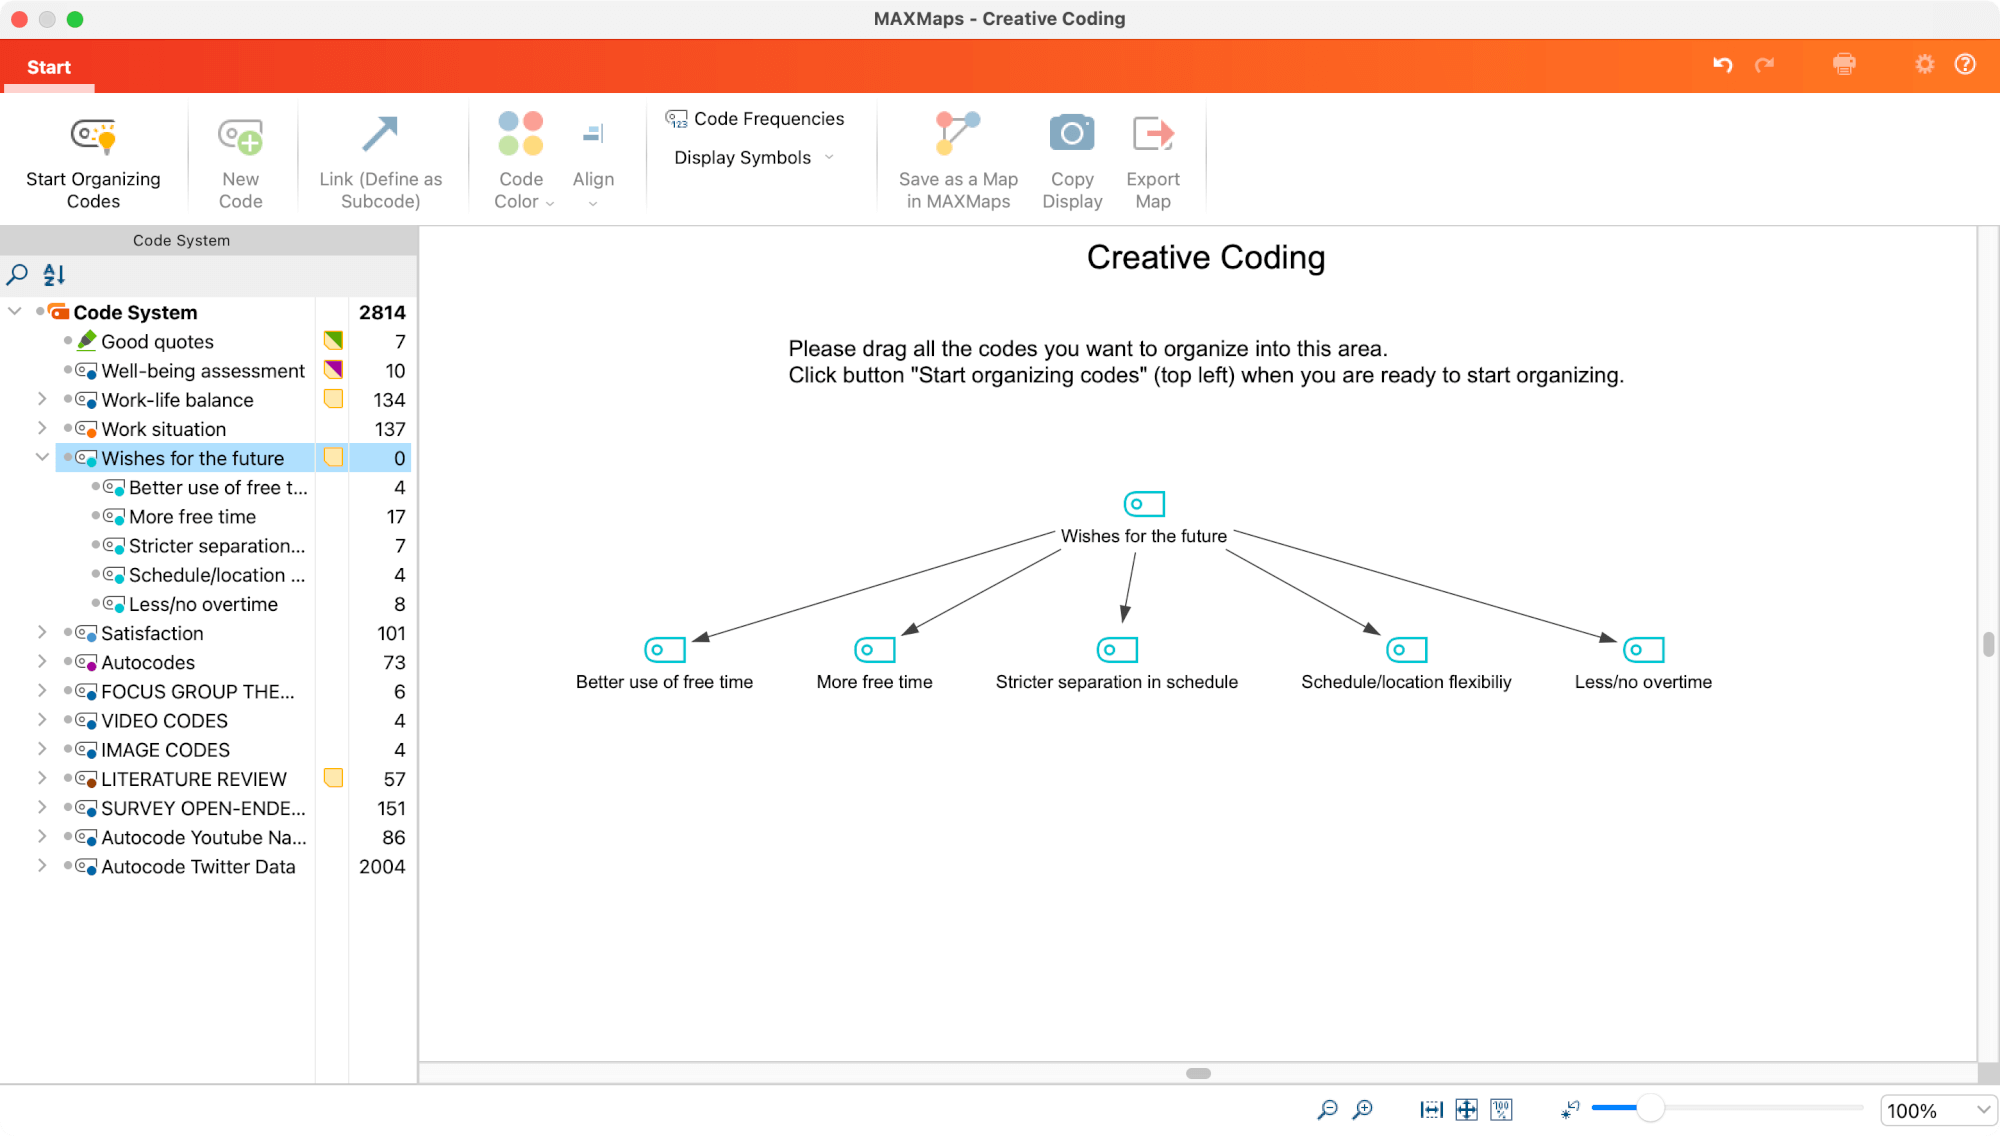
Task: Collapse the Wishes for the future code
Action: pyautogui.click(x=42, y=457)
